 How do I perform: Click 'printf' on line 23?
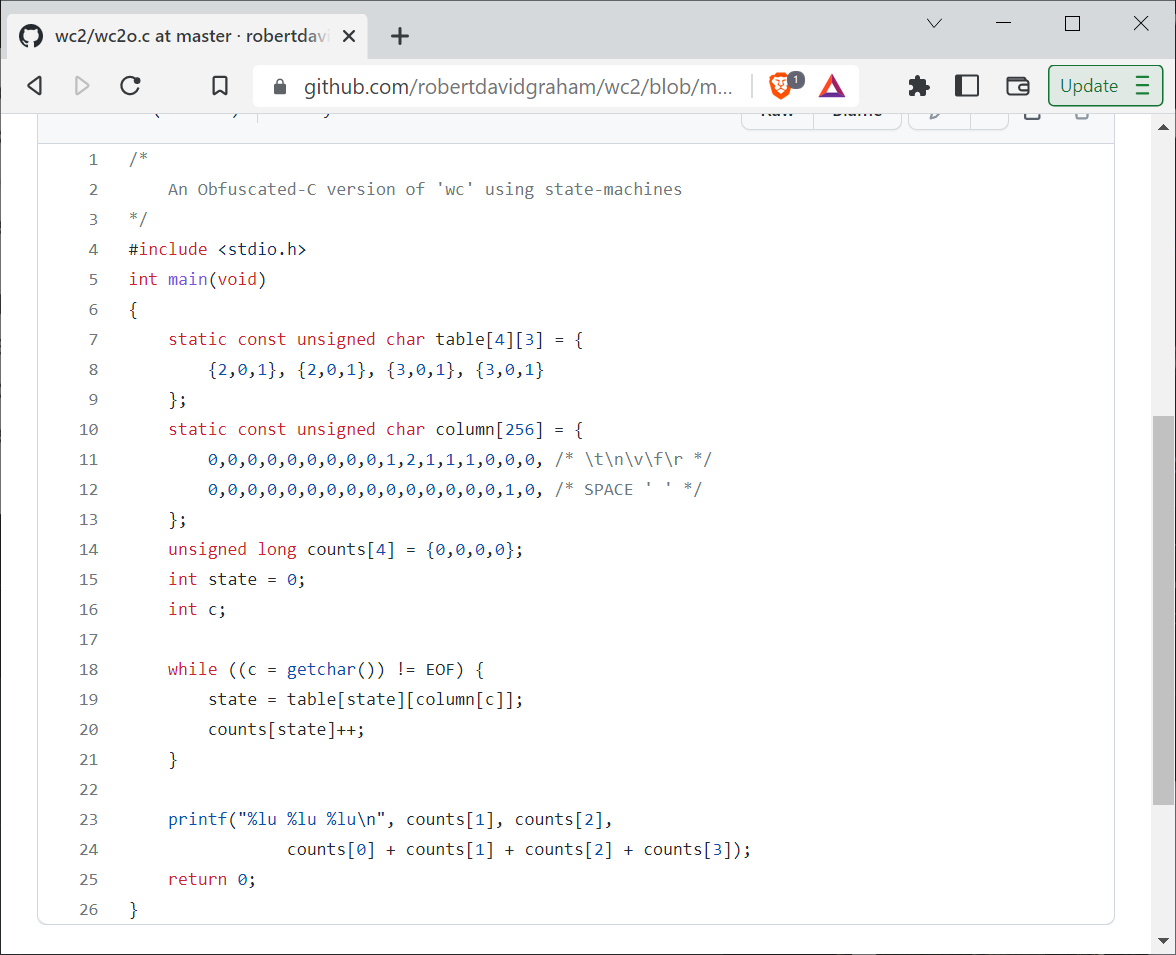(197, 819)
